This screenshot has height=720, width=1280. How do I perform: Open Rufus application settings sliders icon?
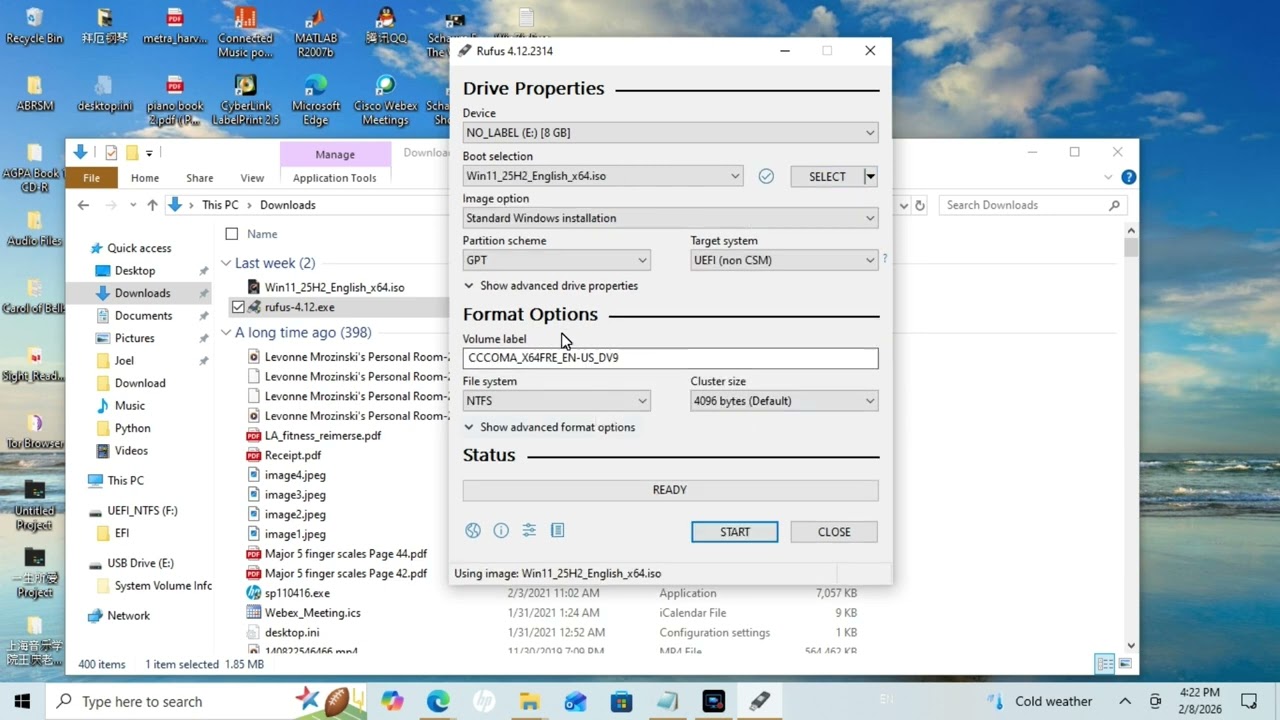click(529, 531)
